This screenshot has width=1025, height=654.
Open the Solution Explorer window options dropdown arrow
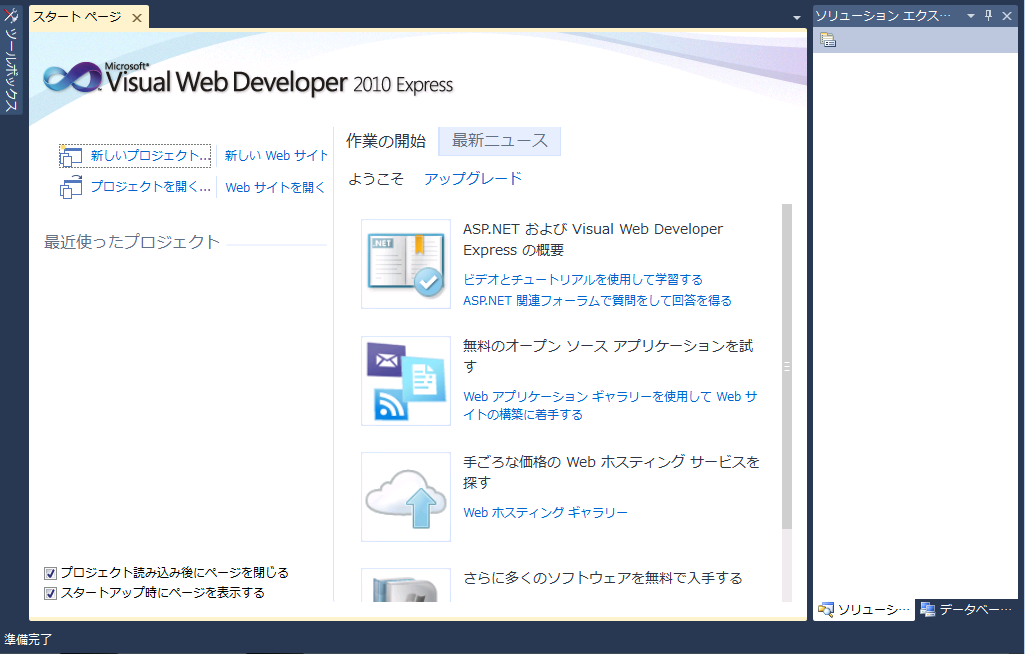point(971,16)
